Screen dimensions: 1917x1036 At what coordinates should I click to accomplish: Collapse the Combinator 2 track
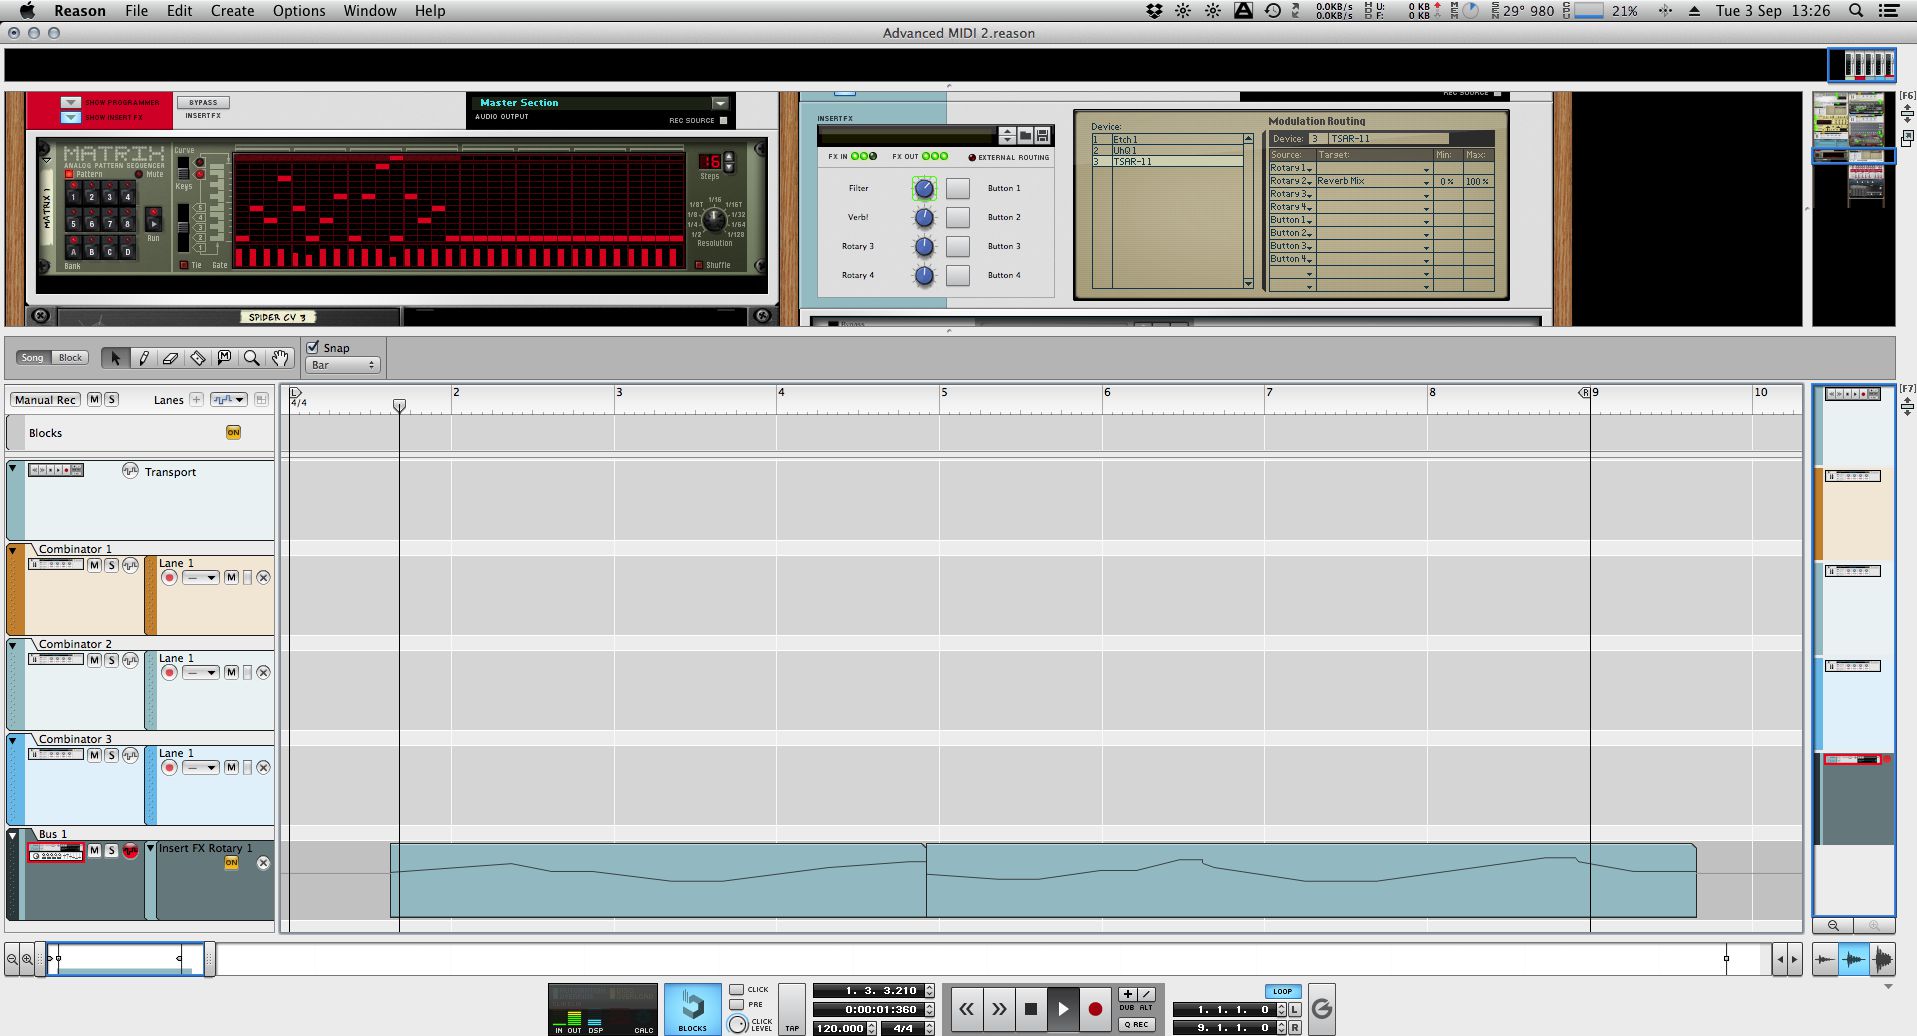13,645
